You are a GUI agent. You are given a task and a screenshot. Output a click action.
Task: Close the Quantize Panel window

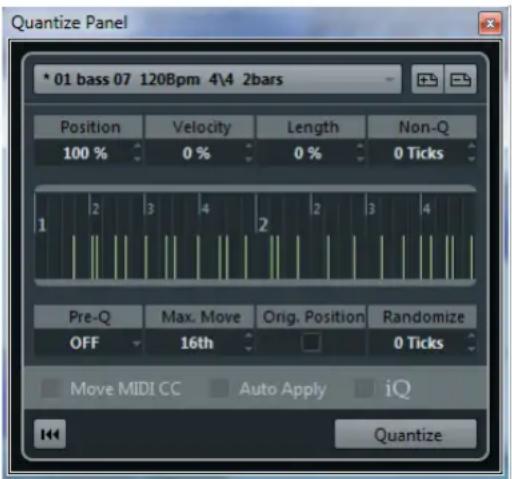pos(490,23)
